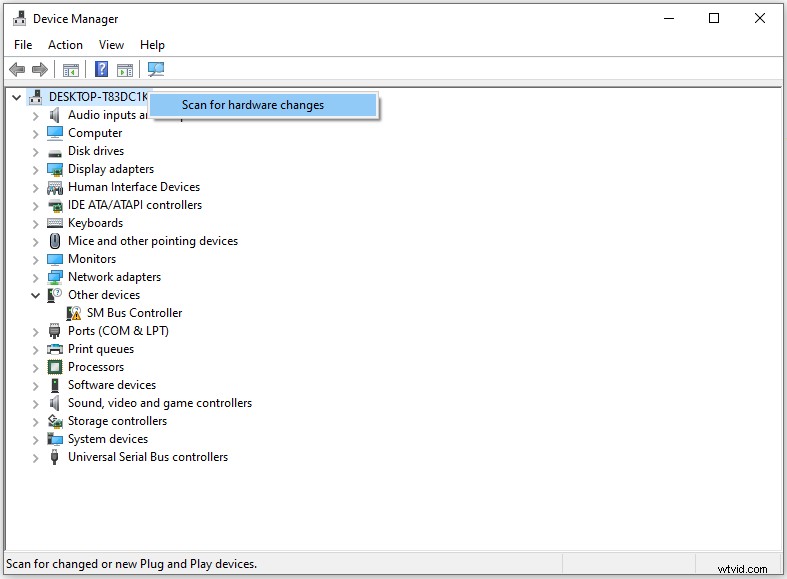Minimize the Device Manager window
The height and width of the screenshot is (579, 787).
(669, 19)
